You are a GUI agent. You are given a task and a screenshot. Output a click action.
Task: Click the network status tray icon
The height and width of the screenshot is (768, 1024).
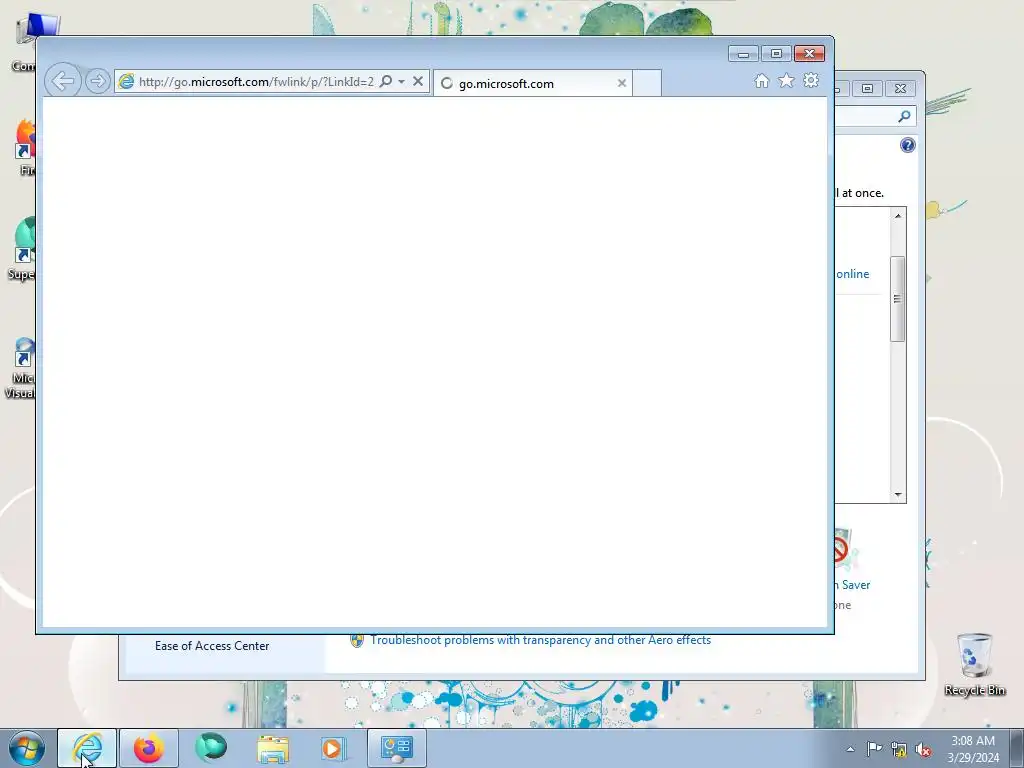pyautogui.click(x=899, y=749)
